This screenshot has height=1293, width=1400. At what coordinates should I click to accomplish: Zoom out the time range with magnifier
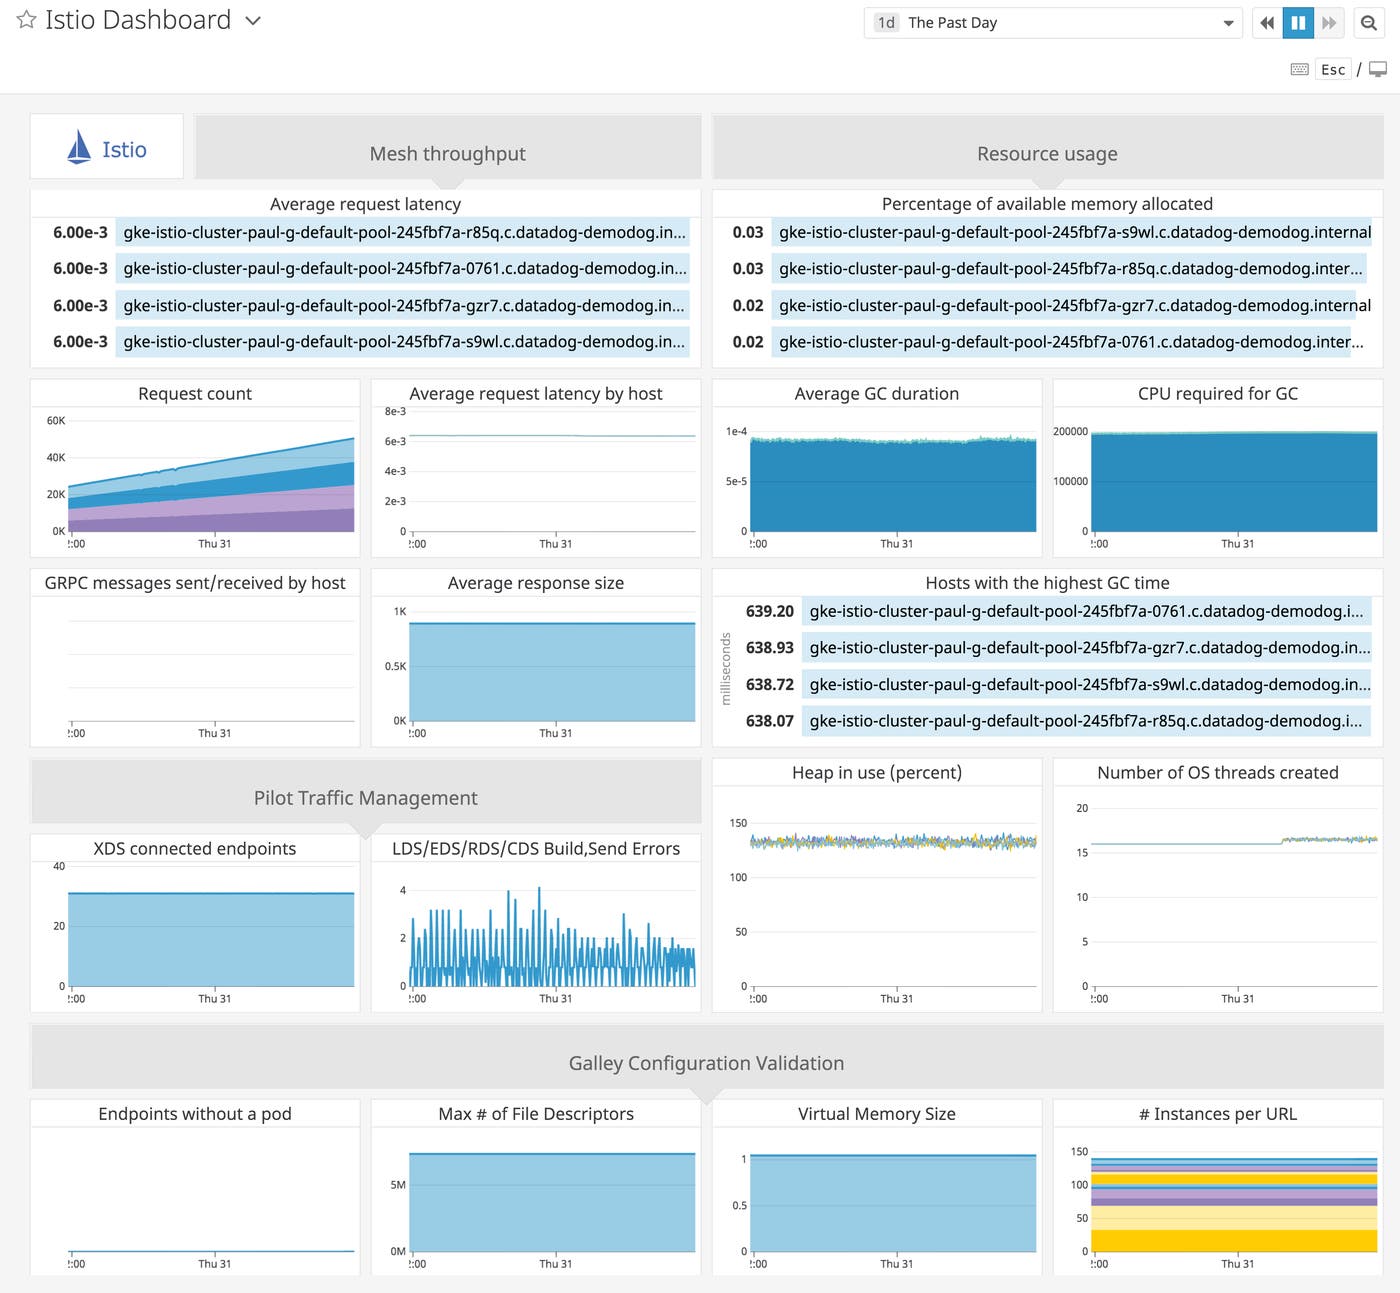1368,23
